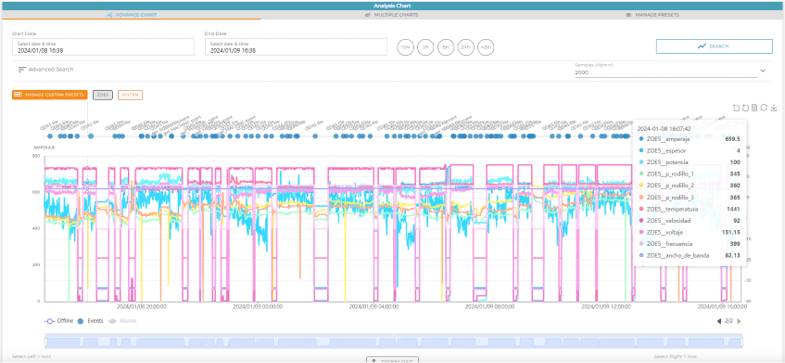Expand the Advanced Search chevron on the right
Screen dimensions: 785x363
click(763, 71)
